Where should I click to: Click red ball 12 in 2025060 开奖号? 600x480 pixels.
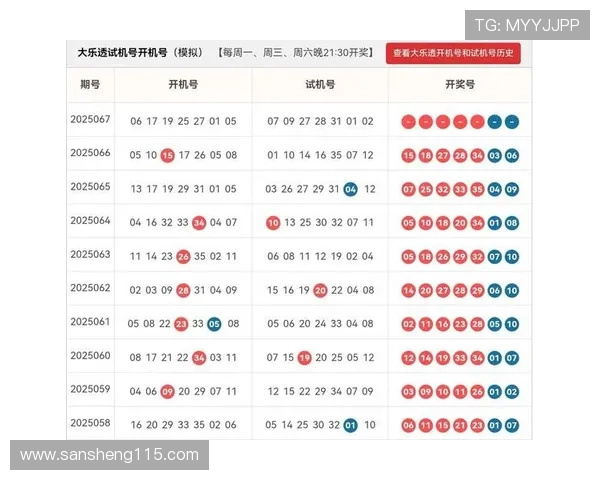tap(408, 358)
